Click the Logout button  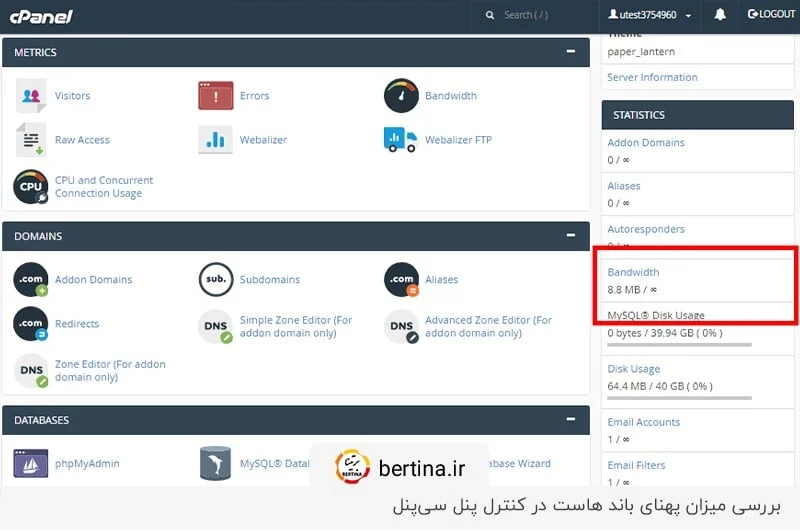click(771, 15)
